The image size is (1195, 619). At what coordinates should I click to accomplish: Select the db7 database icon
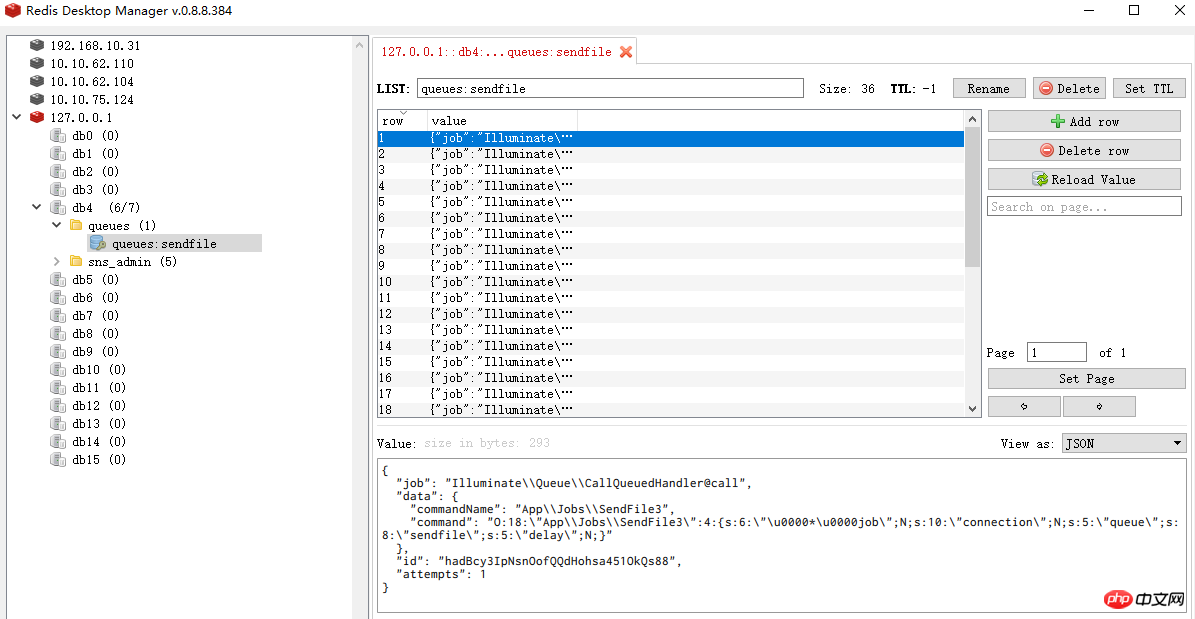click(x=58, y=316)
